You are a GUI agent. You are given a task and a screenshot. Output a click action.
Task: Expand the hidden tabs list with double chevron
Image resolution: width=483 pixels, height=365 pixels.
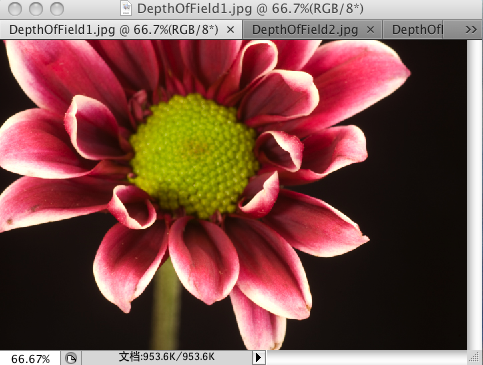click(x=471, y=30)
